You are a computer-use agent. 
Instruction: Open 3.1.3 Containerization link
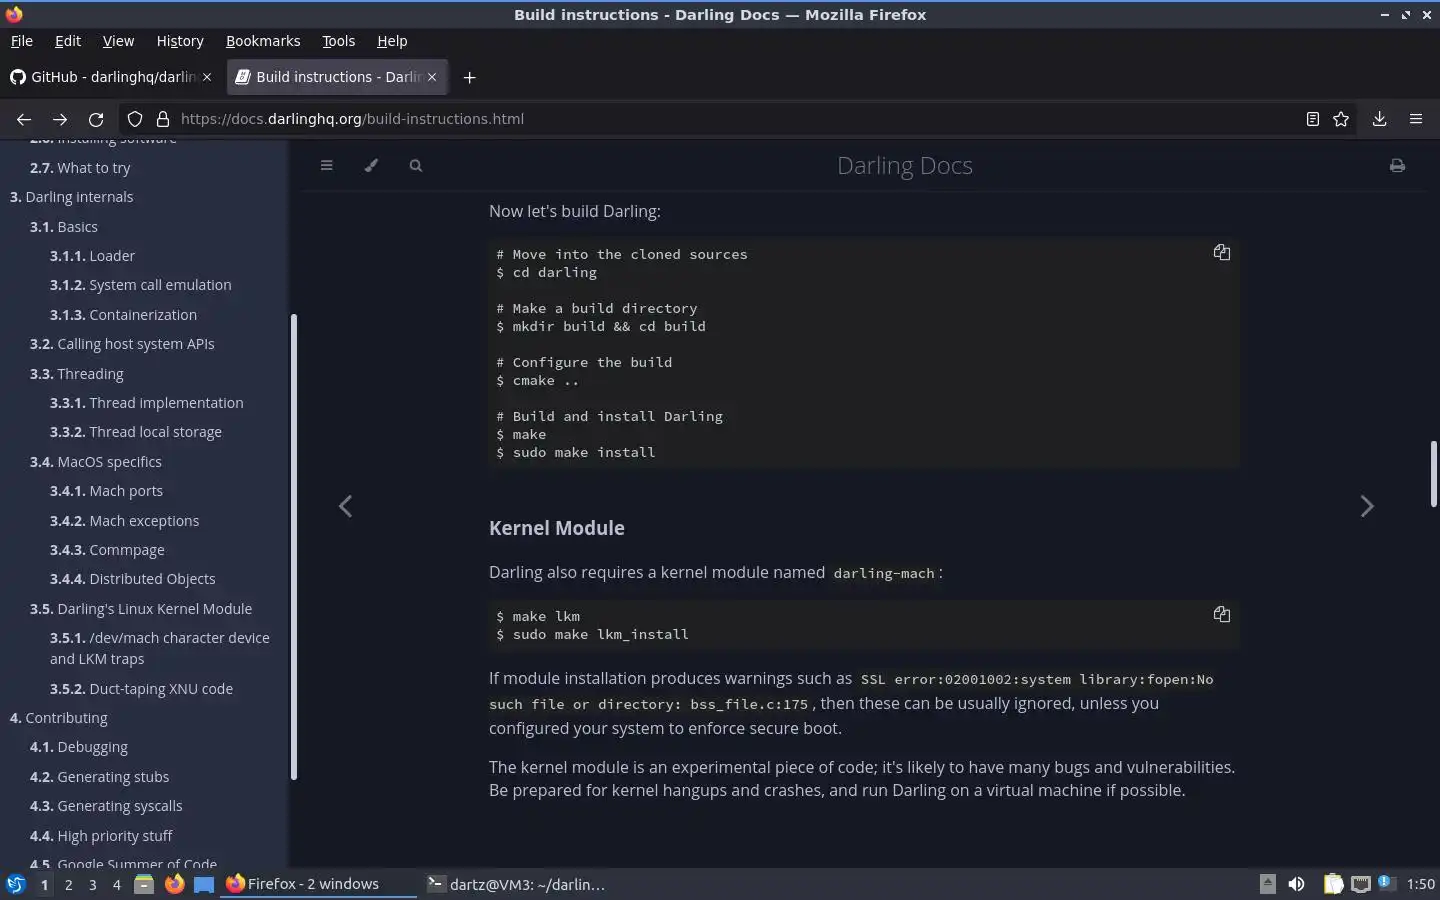pyautogui.click(x=123, y=315)
